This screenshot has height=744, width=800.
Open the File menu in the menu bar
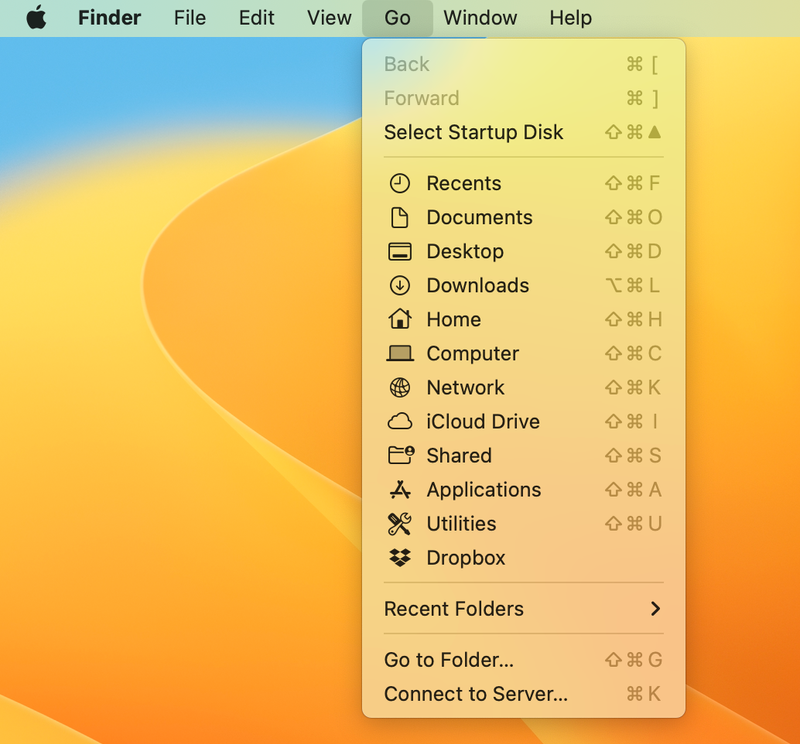189,18
